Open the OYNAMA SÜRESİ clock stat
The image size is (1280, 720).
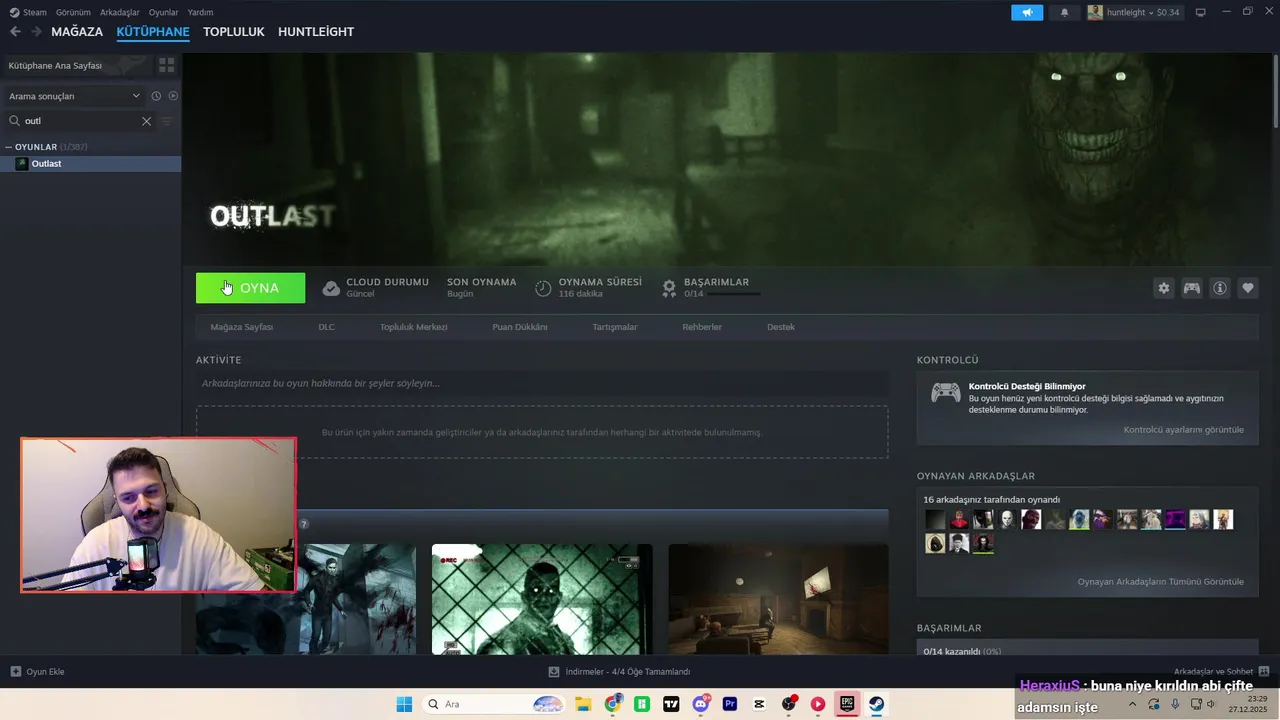[543, 288]
